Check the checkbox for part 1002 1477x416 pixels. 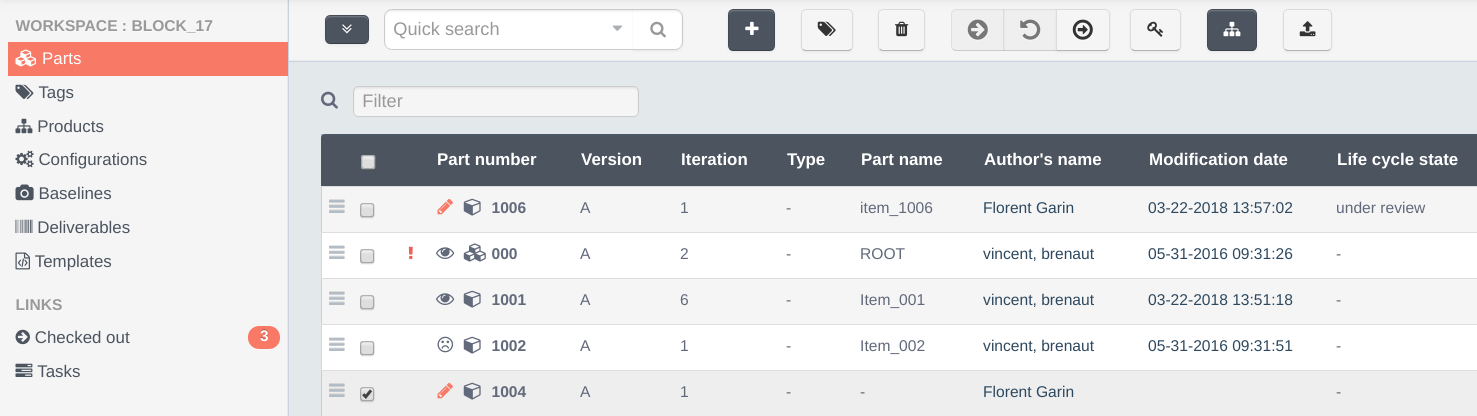click(x=367, y=348)
